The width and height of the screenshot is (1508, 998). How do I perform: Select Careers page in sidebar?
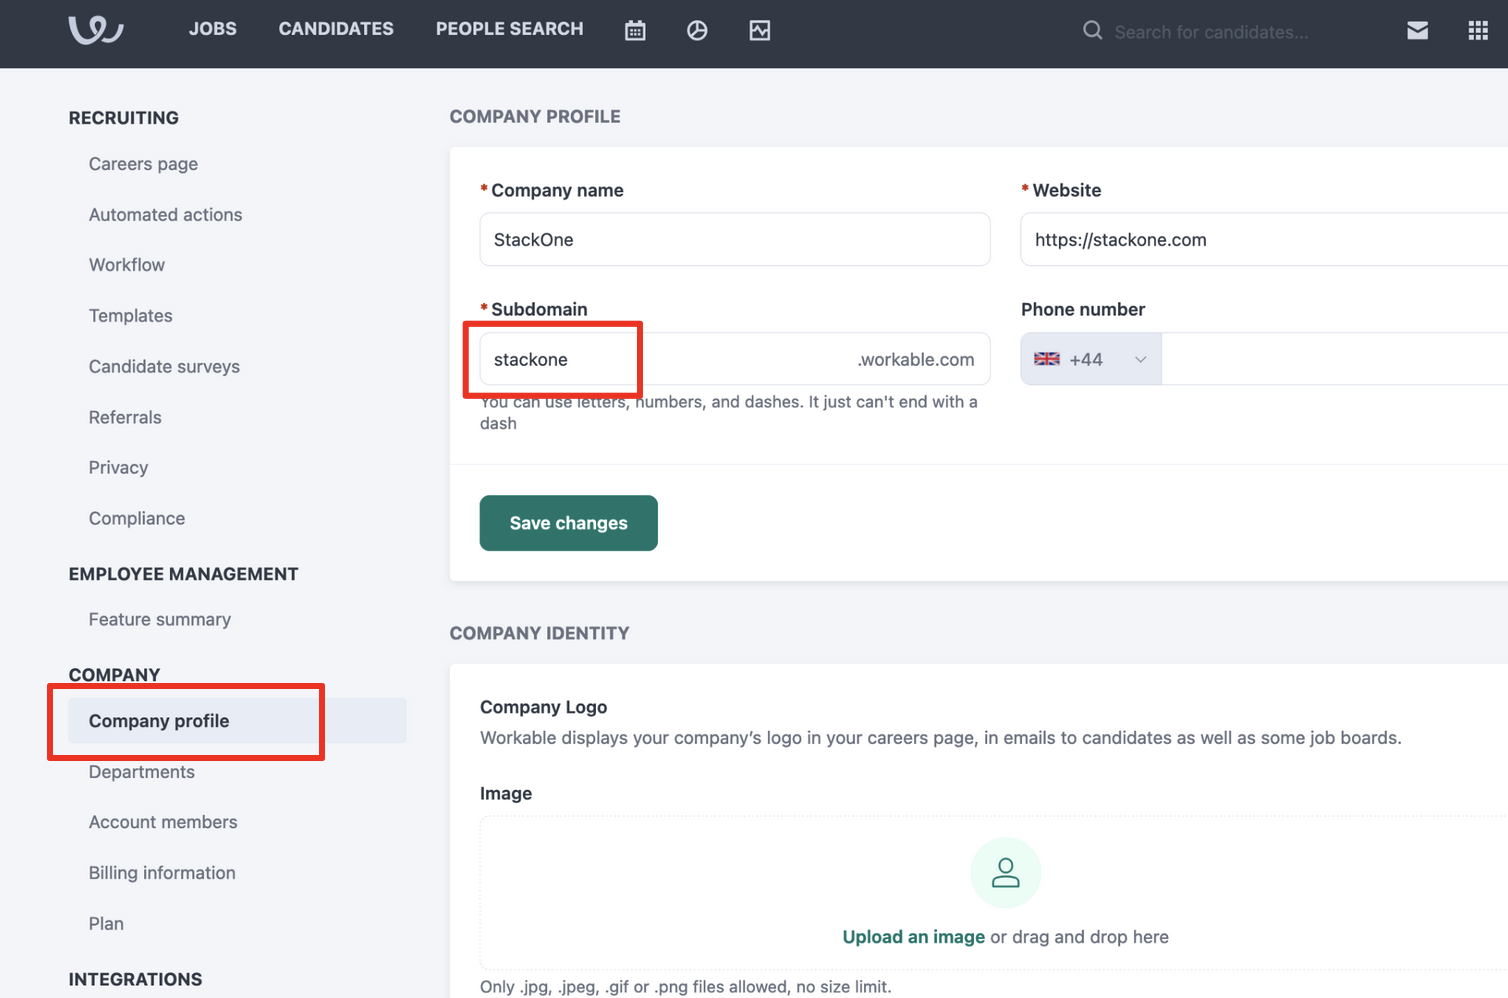(x=143, y=164)
